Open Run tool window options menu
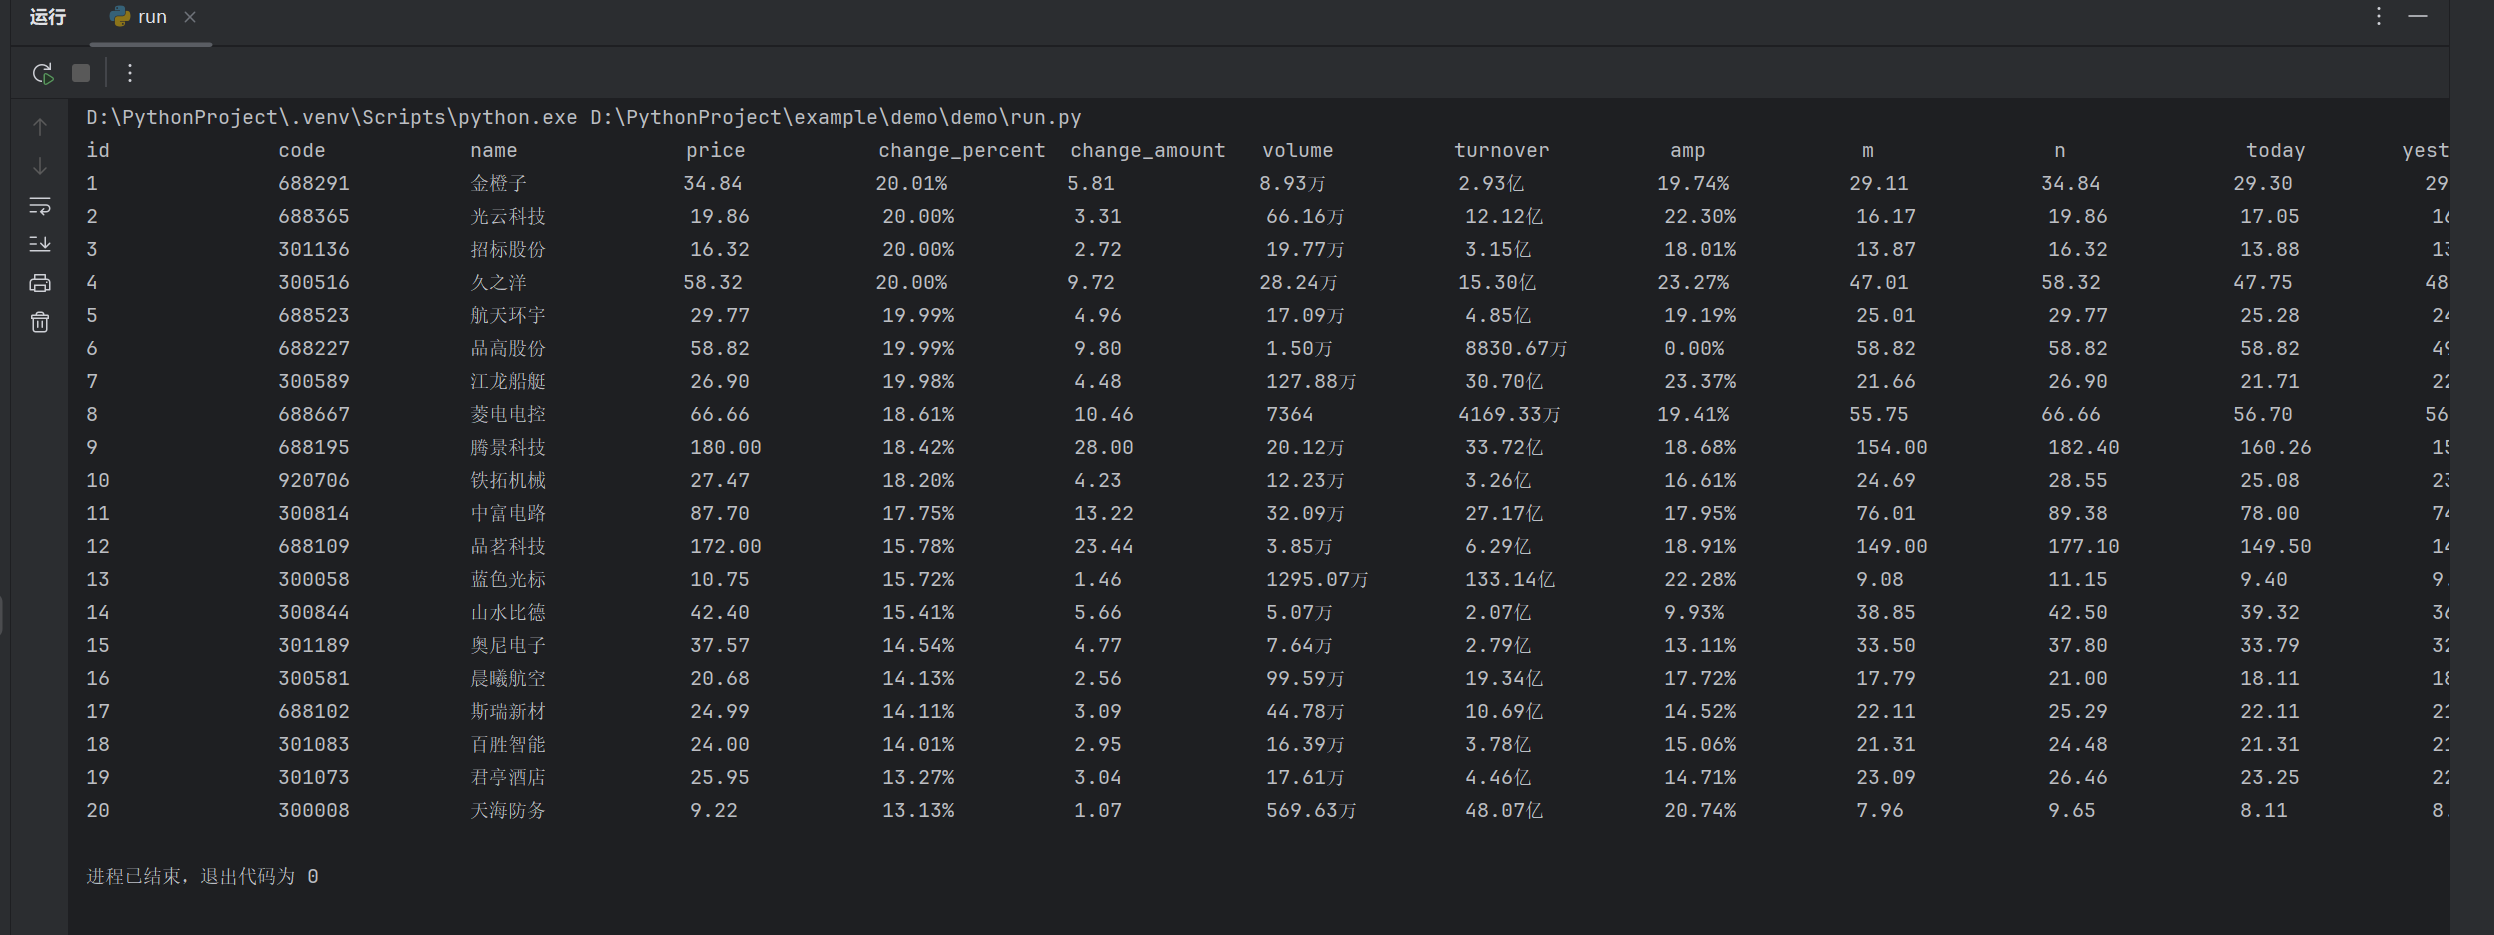 (x=2379, y=16)
